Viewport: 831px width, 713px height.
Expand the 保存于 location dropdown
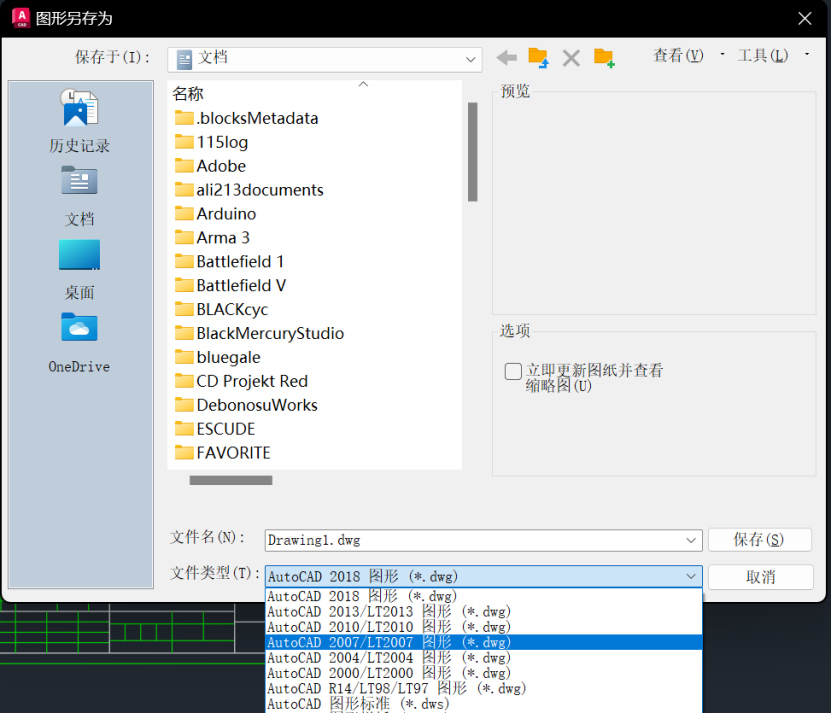(470, 59)
